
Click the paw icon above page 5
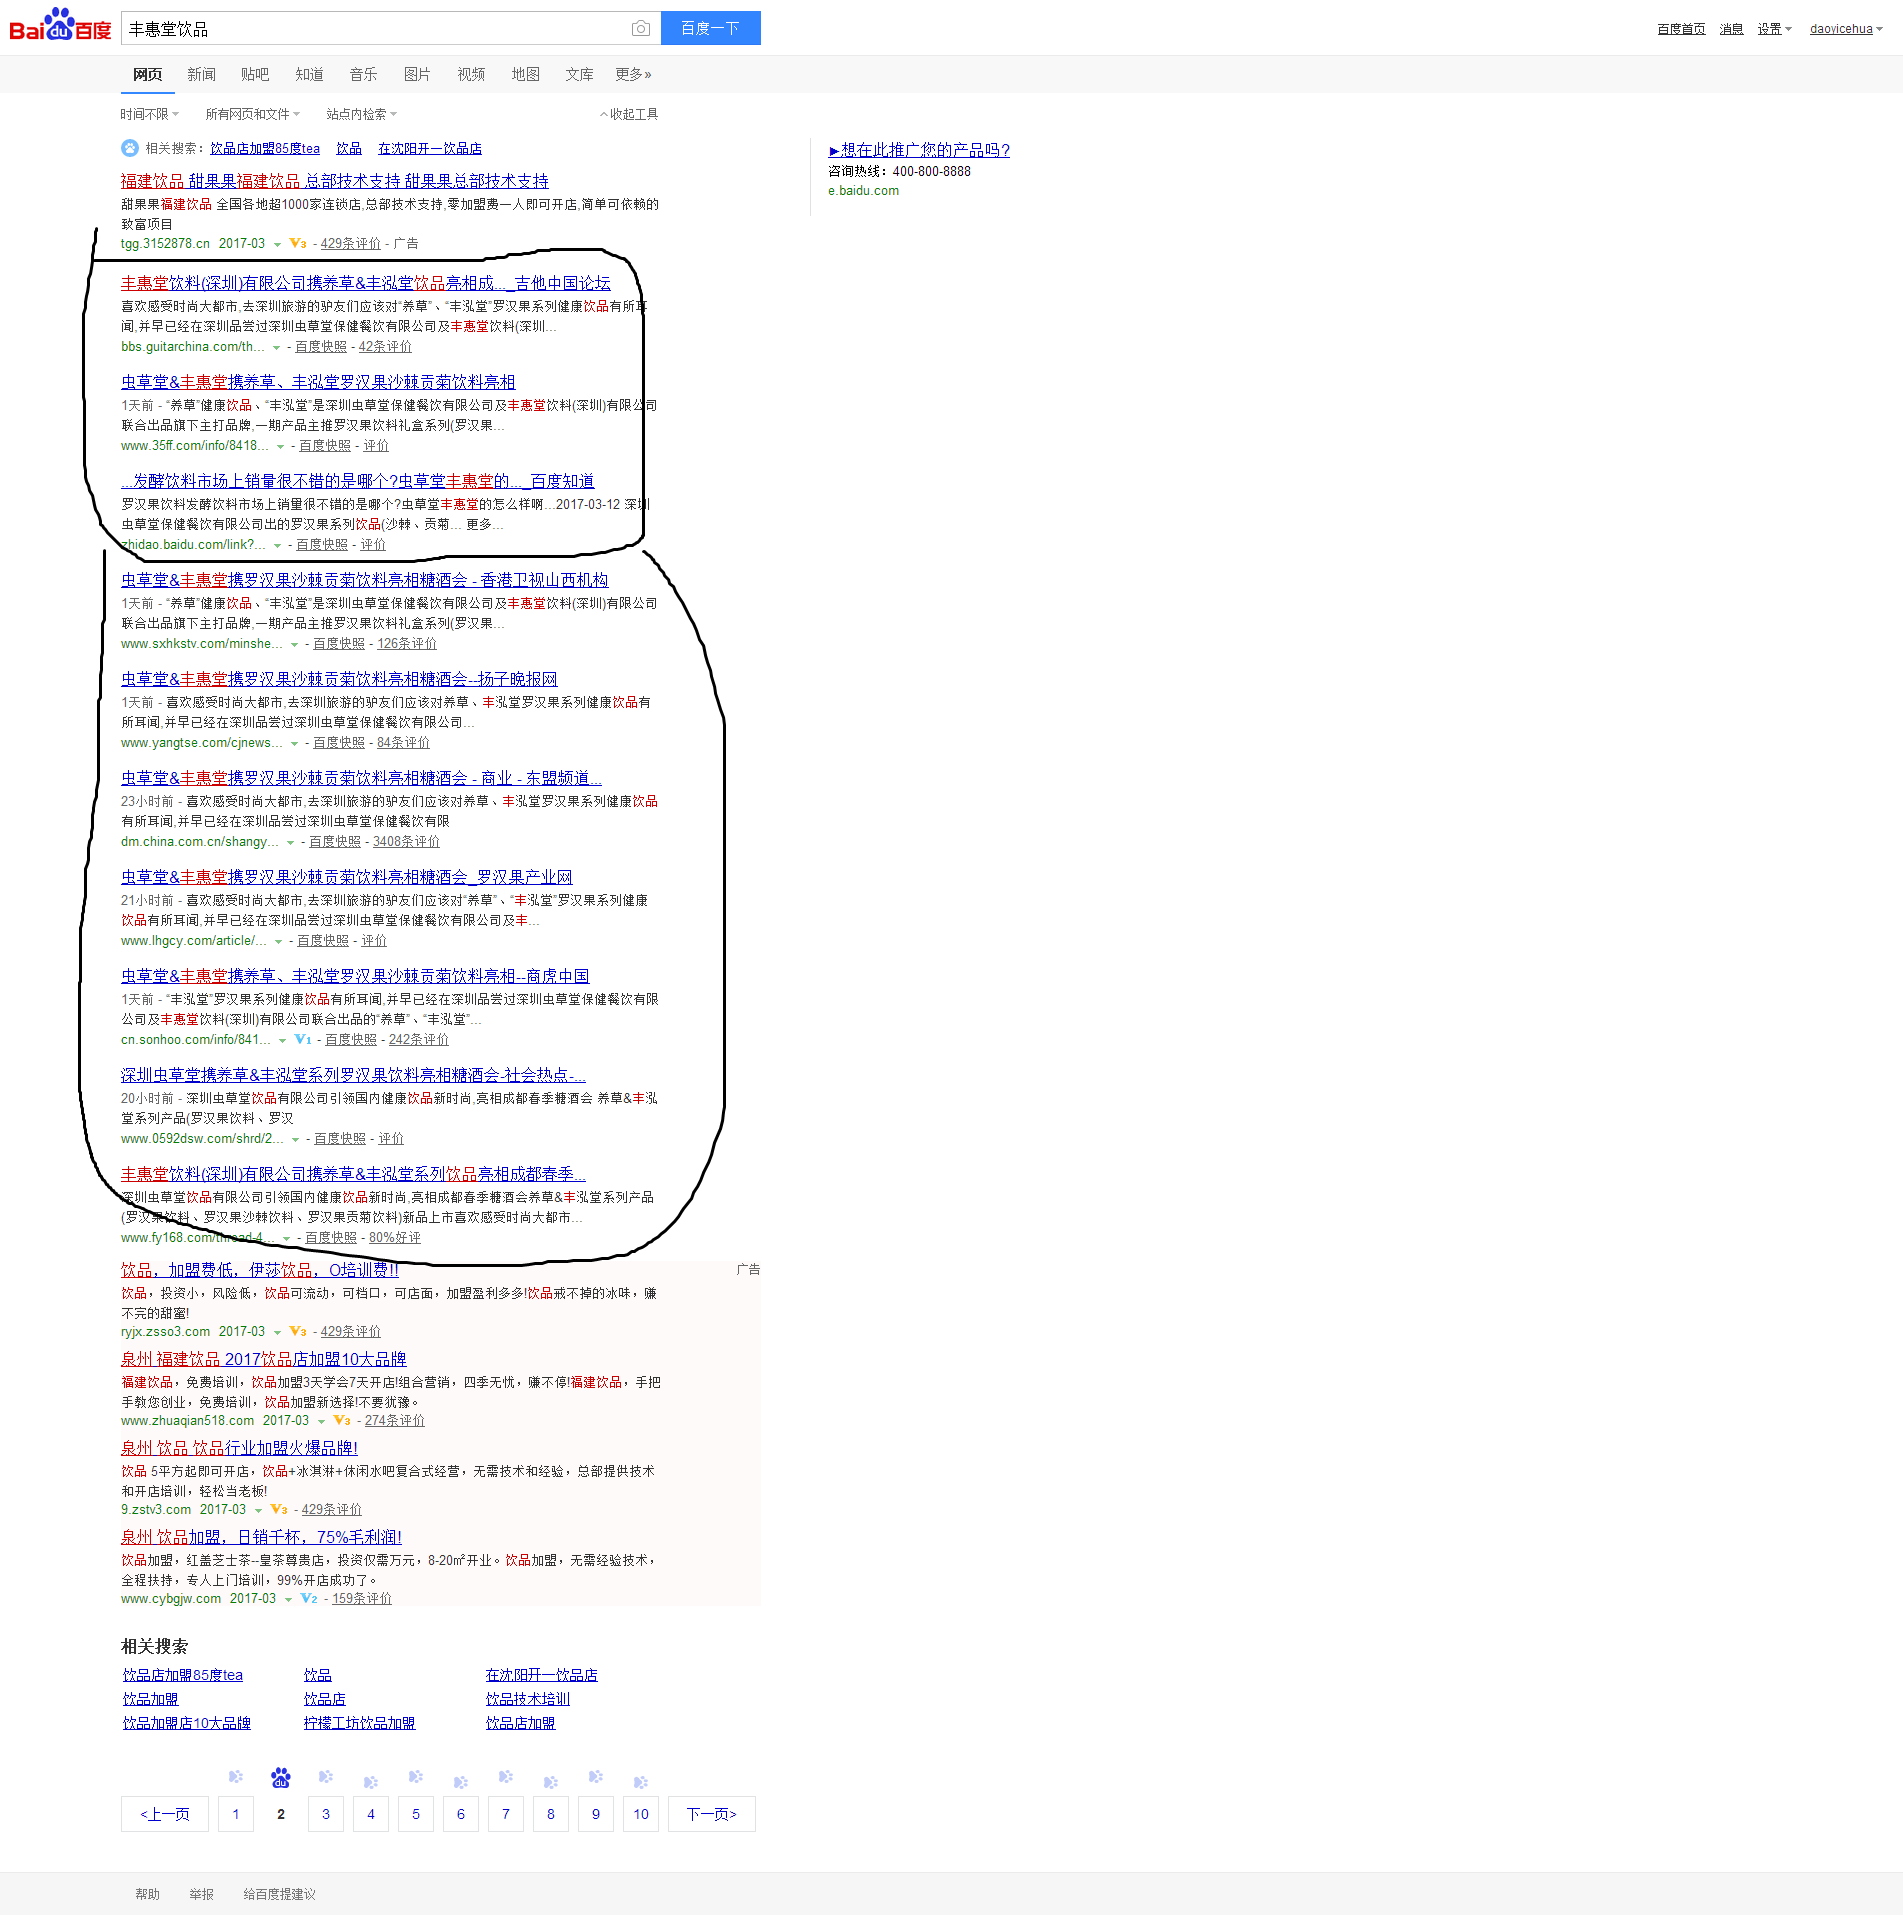pyautogui.click(x=416, y=1776)
